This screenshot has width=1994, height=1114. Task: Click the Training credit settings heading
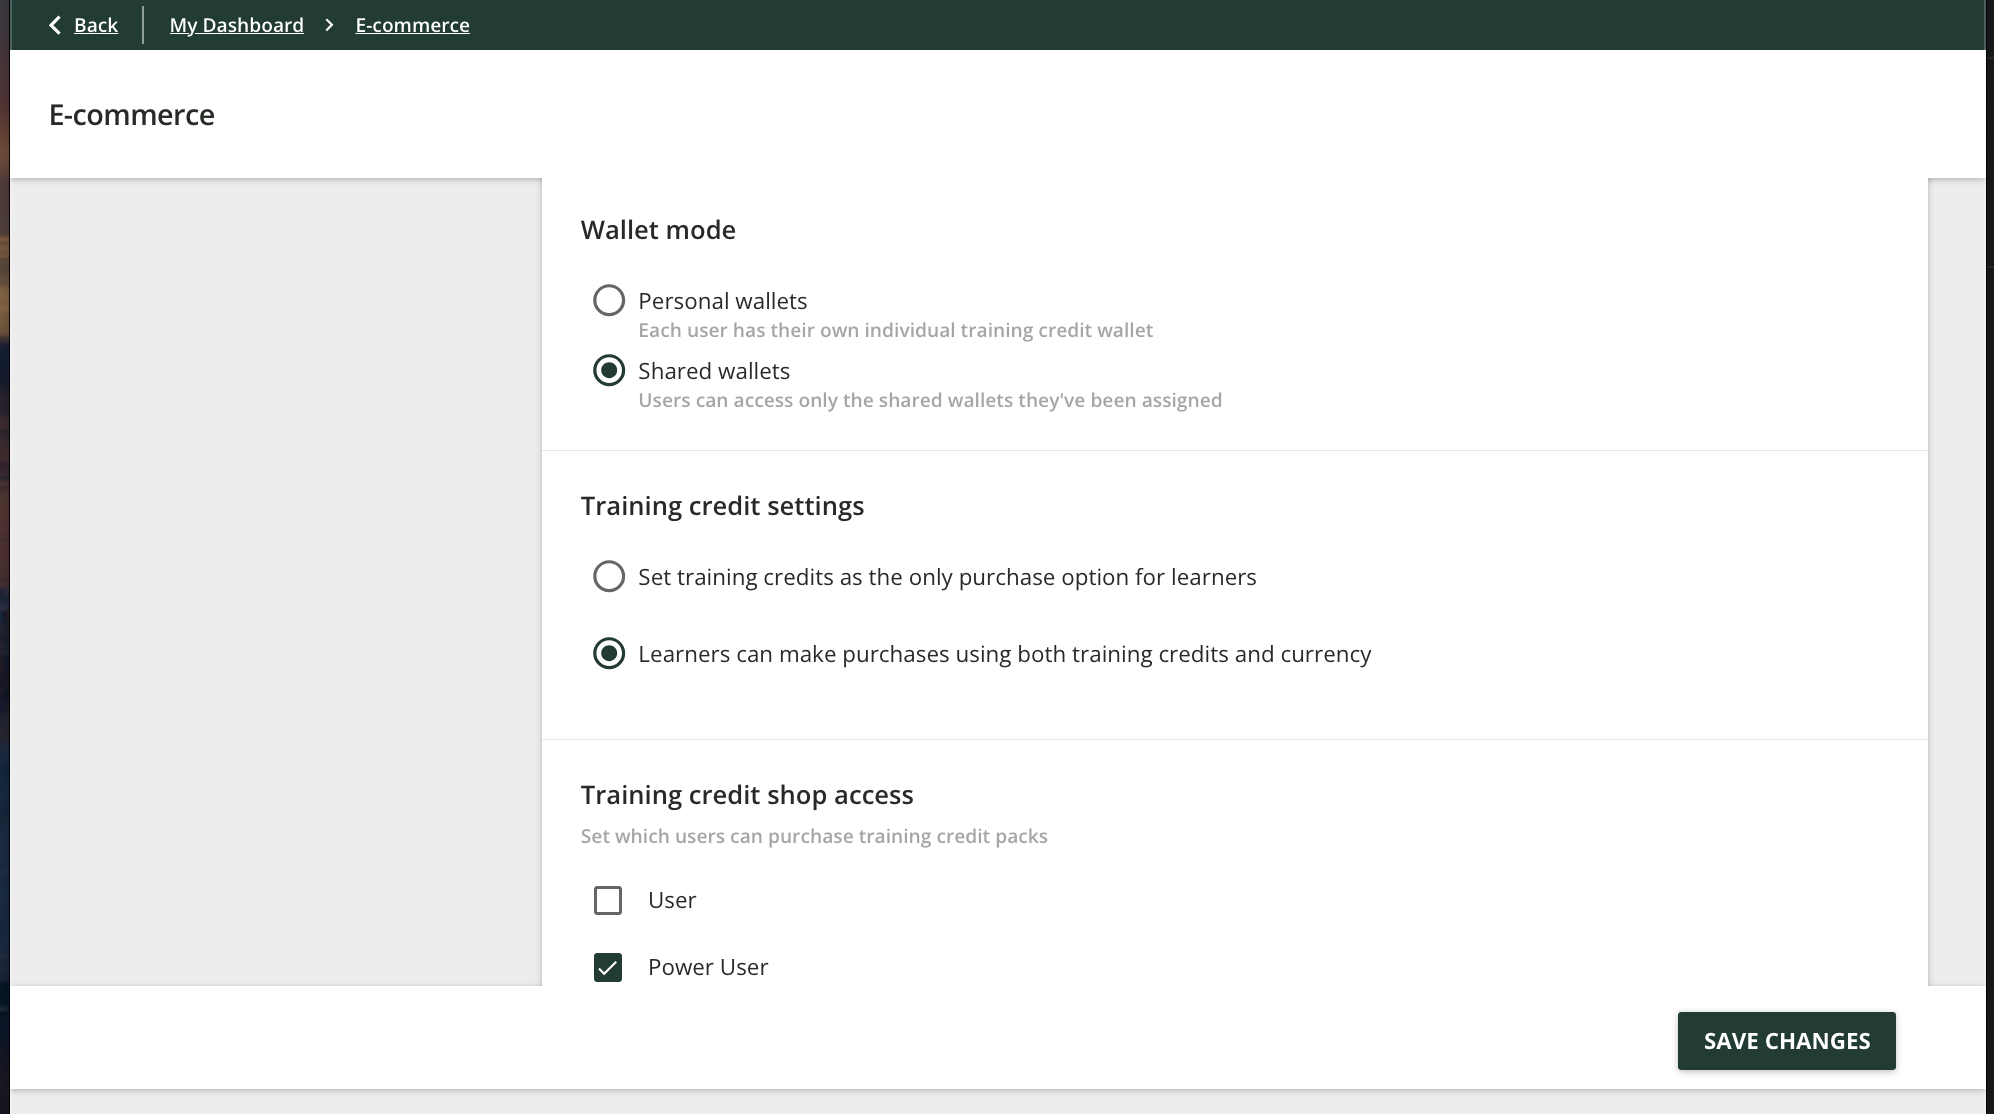[722, 506]
